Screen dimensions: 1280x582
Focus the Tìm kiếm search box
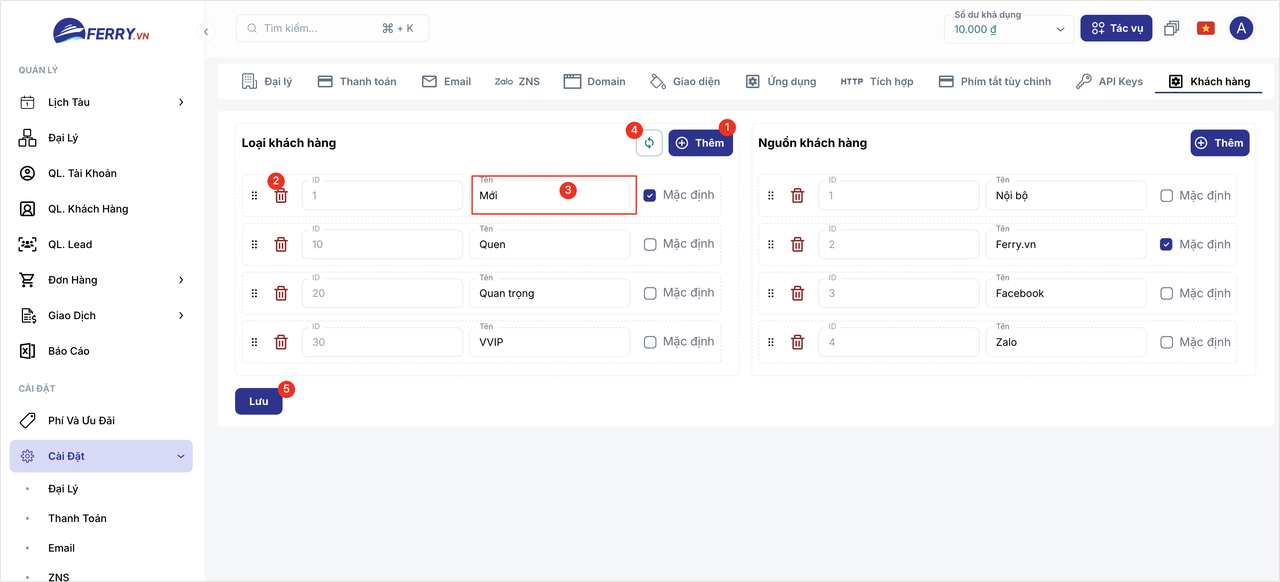coord(332,28)
